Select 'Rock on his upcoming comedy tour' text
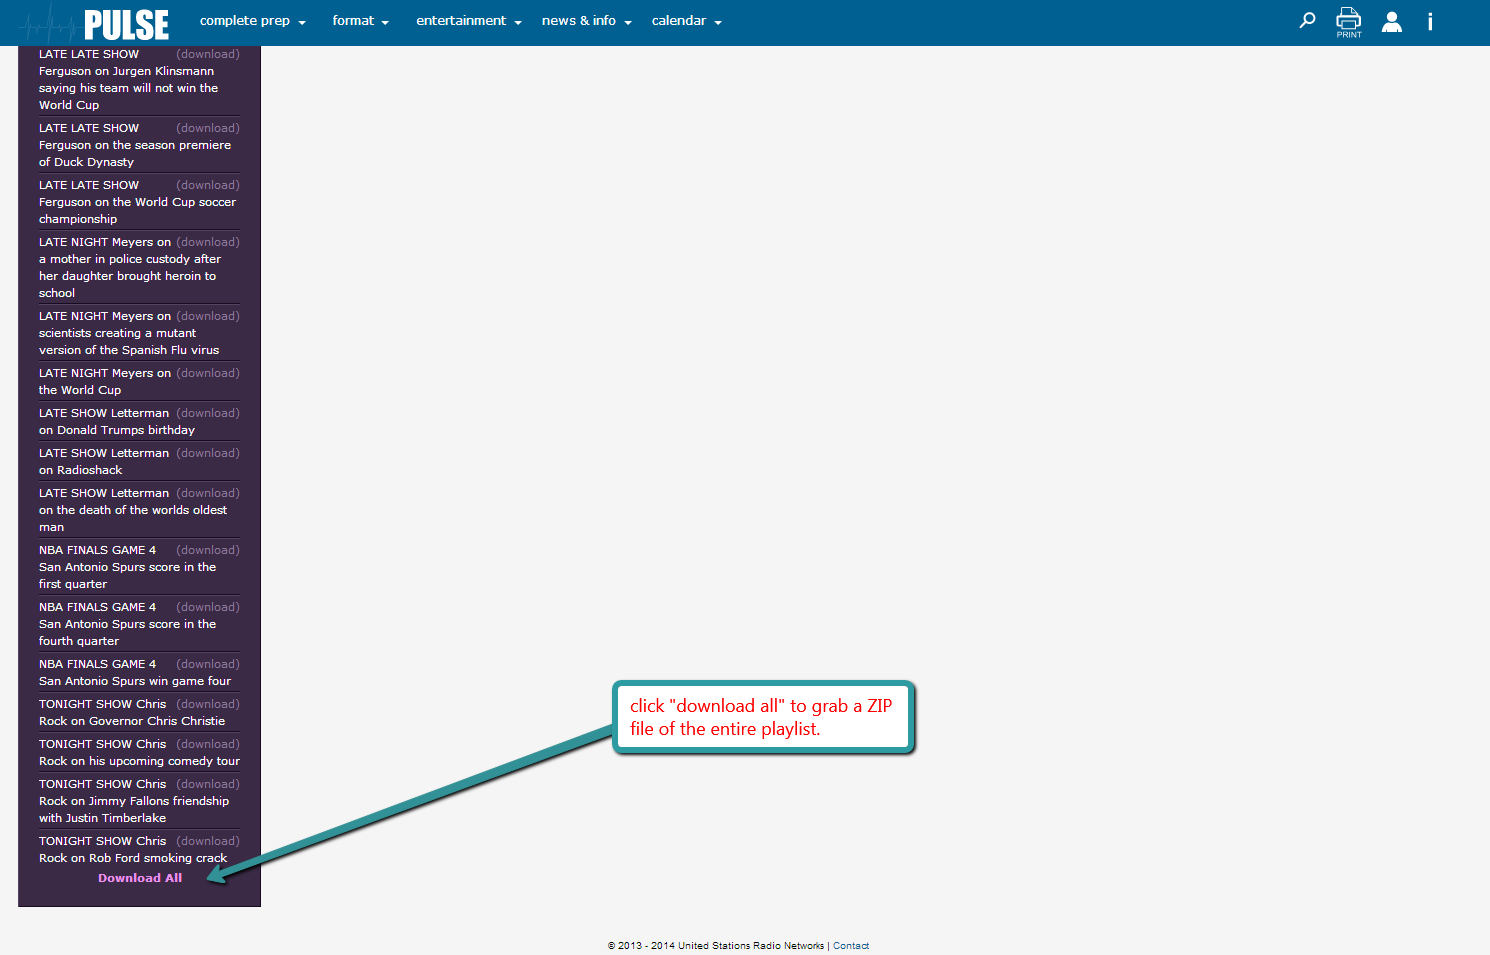Screen dimensions: 1490x955 coord(139,761)
